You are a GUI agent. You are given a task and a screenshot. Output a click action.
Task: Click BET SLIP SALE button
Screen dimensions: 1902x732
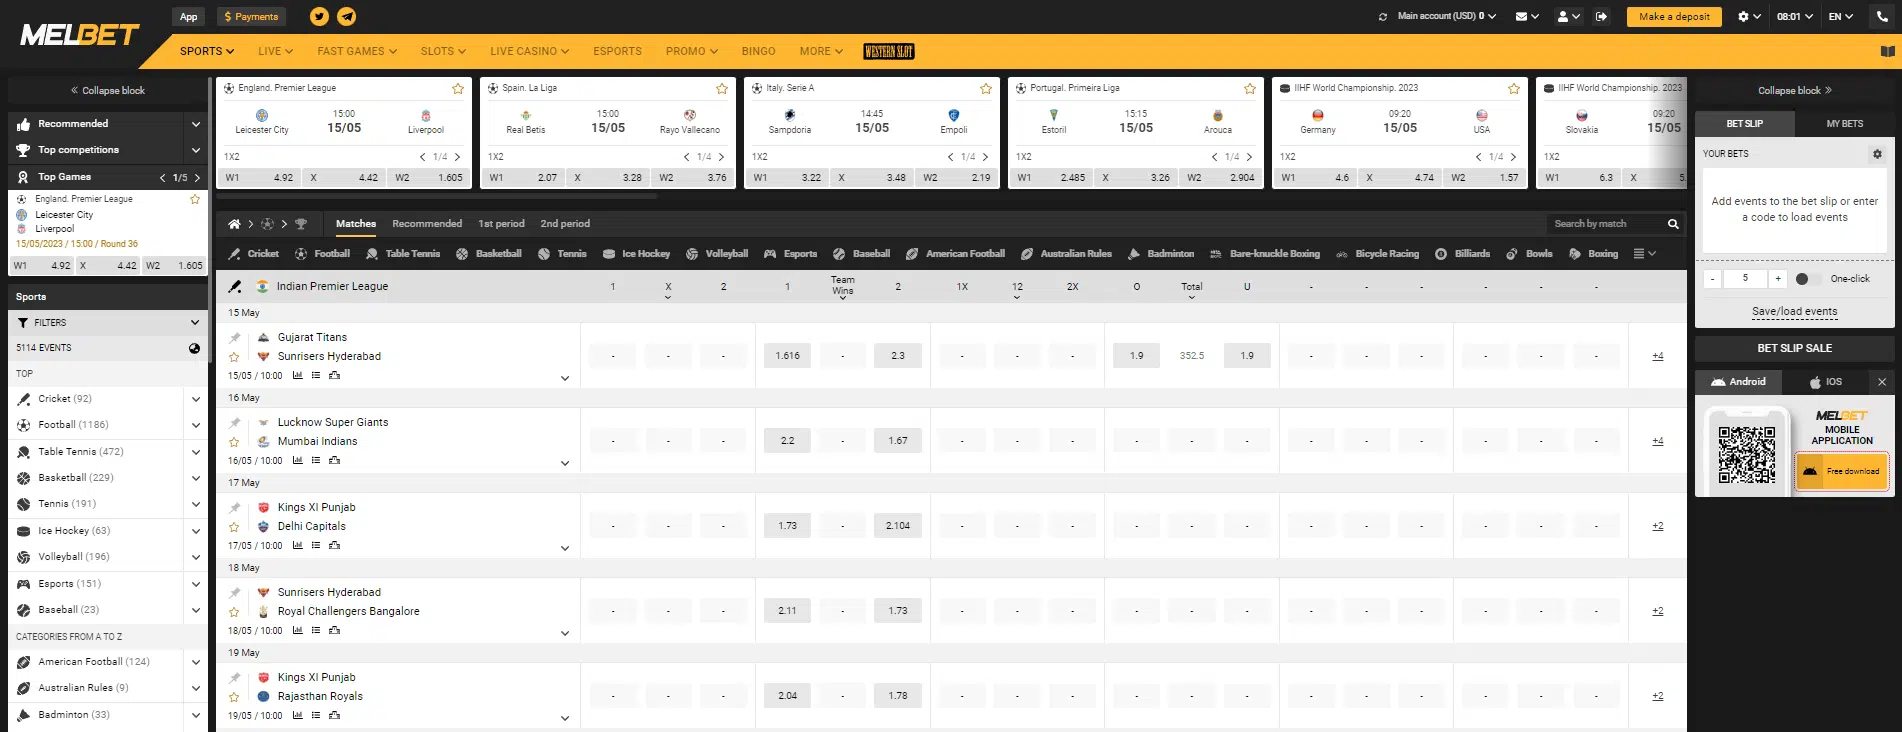click(x=1795, y=348)
